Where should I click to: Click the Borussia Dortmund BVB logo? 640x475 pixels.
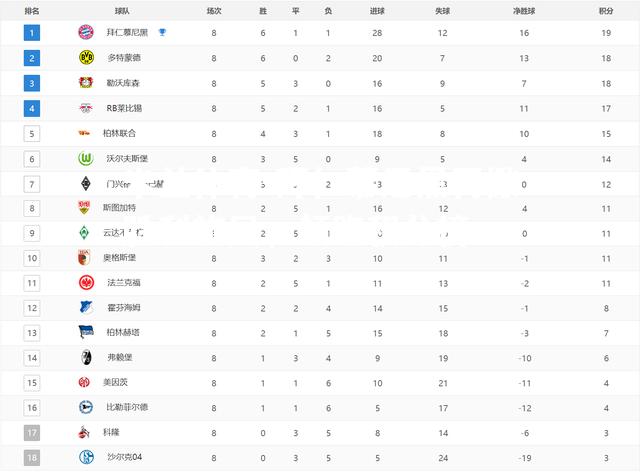[x=86, y=58]
